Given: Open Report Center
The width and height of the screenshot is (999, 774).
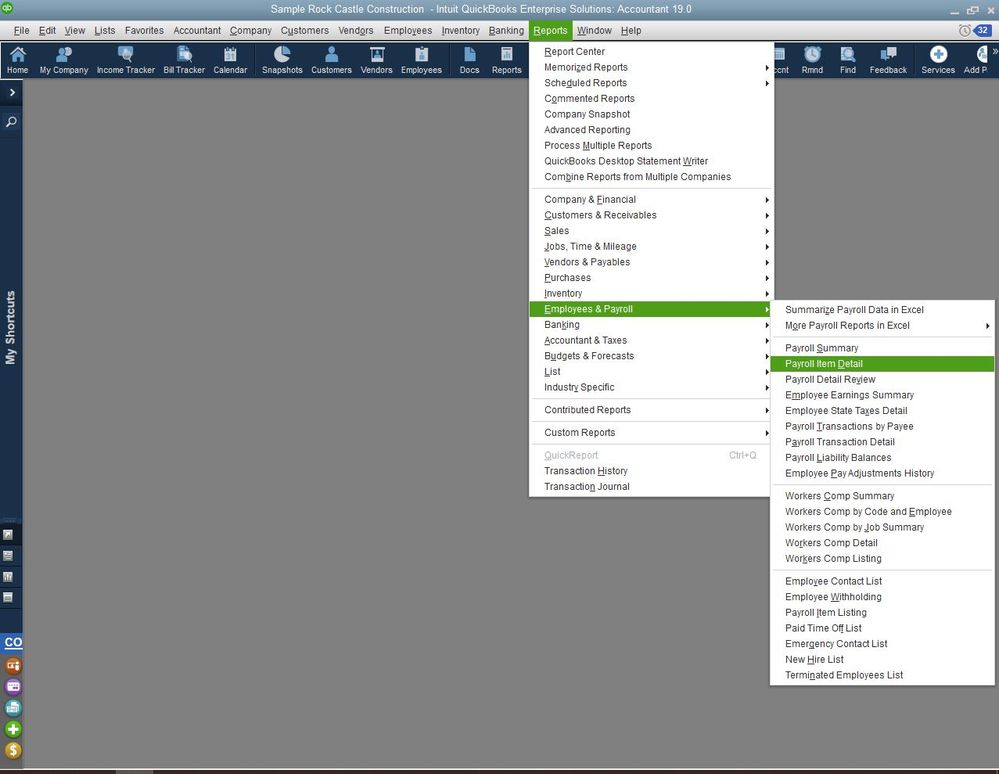Looking at the screenshot, I should coord(651,52).
